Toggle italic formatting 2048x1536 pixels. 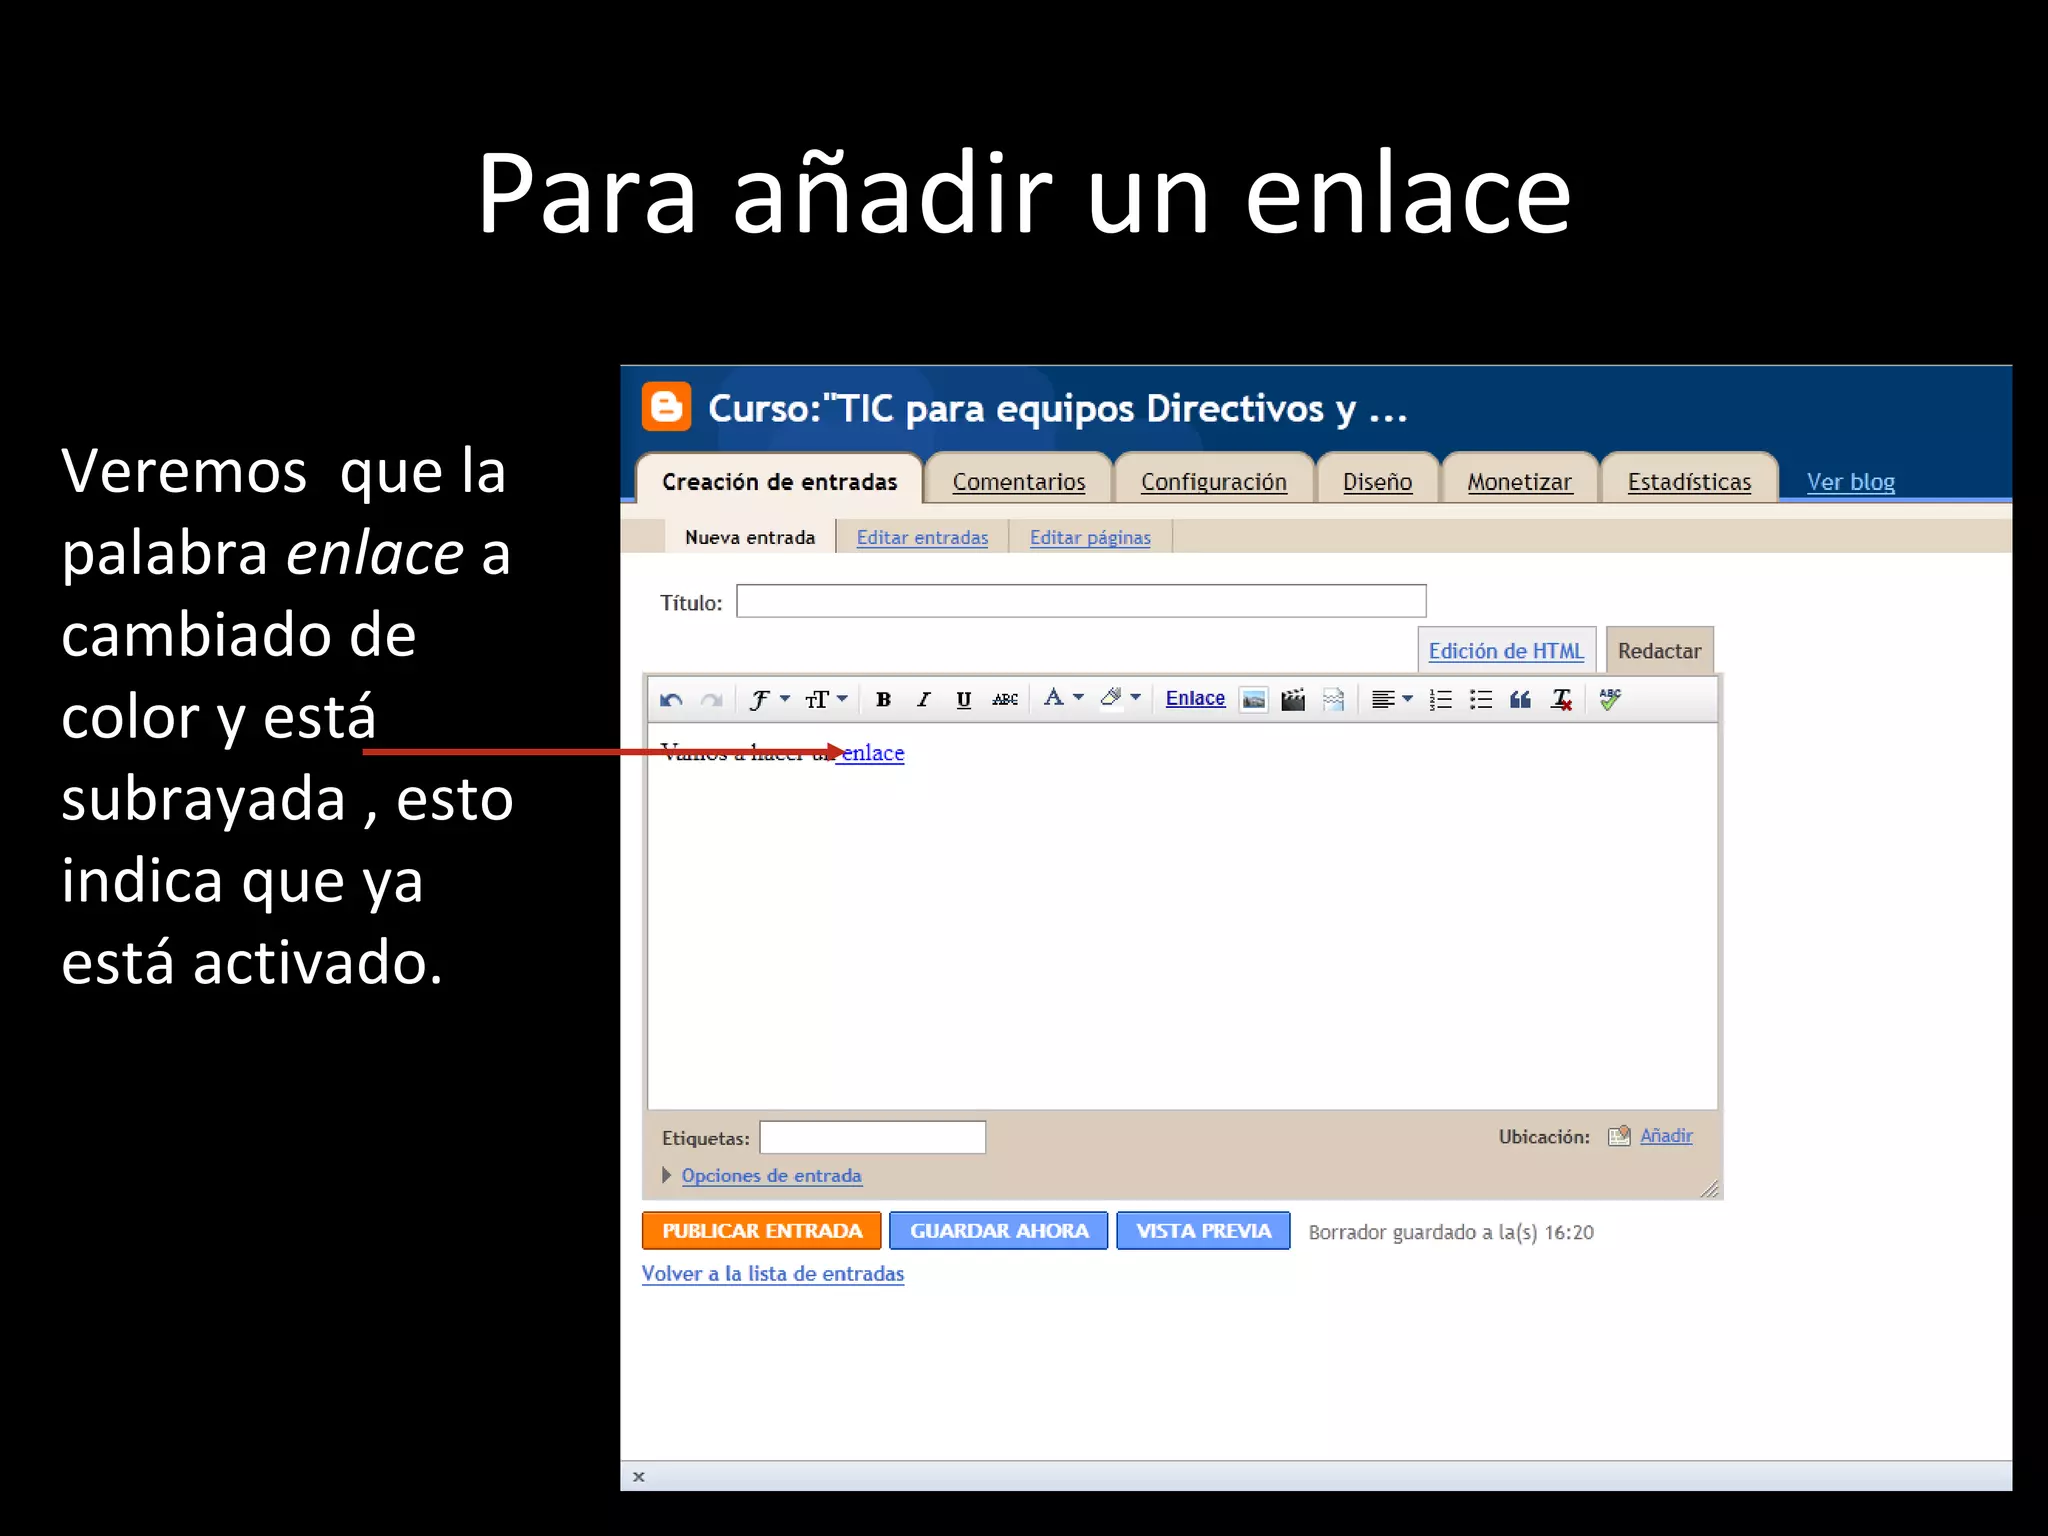tap(923, 699)
